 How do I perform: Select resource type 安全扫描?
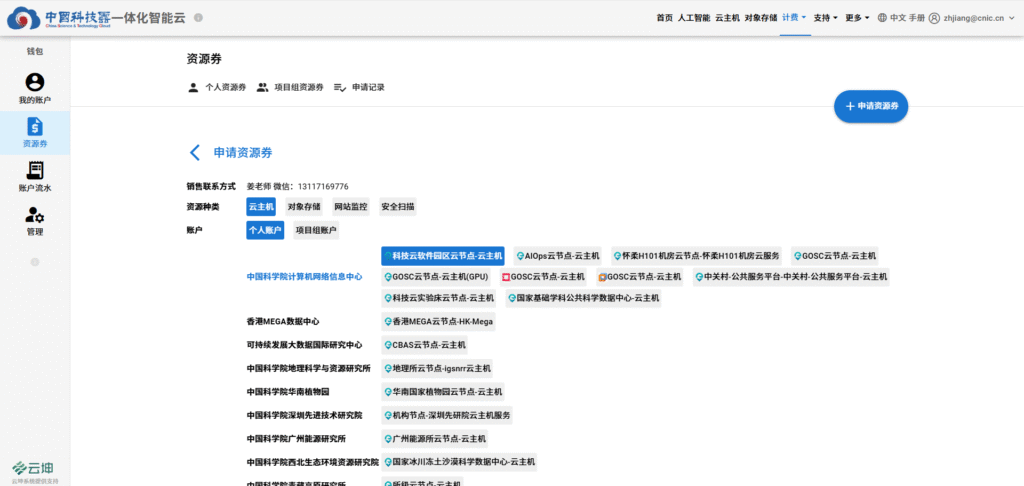point(398,207)
